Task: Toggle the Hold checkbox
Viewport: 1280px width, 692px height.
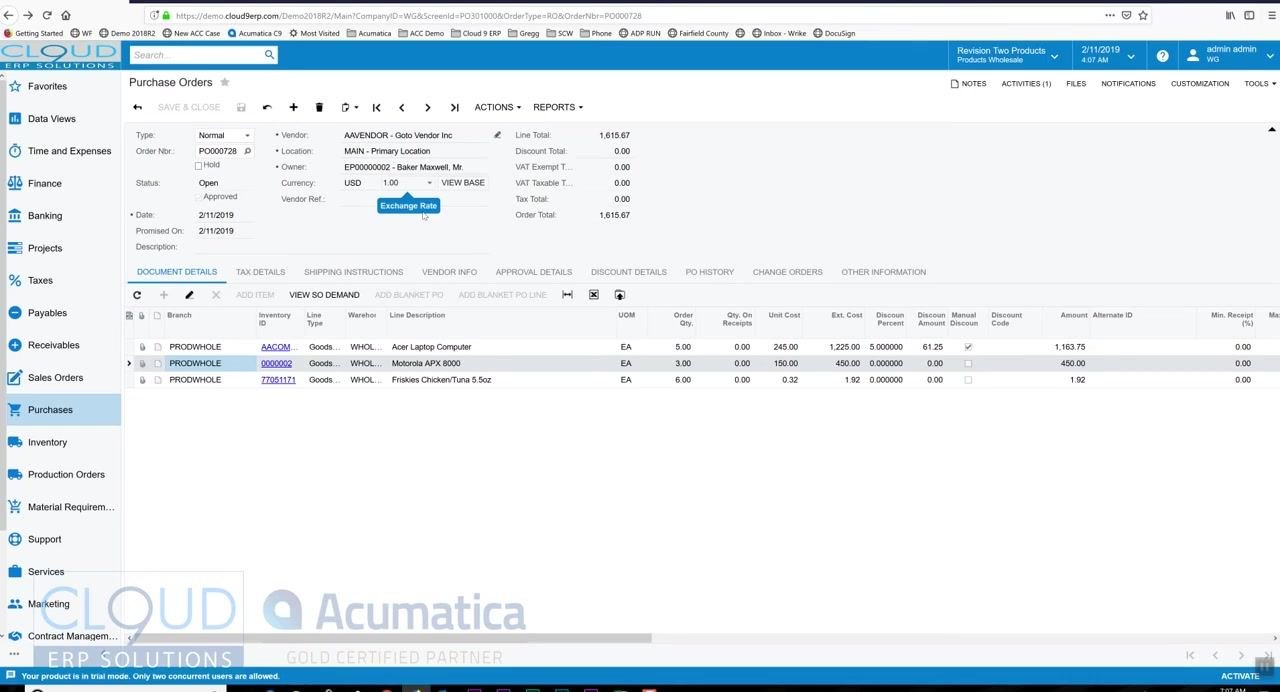Action: [x=198, y=165]
